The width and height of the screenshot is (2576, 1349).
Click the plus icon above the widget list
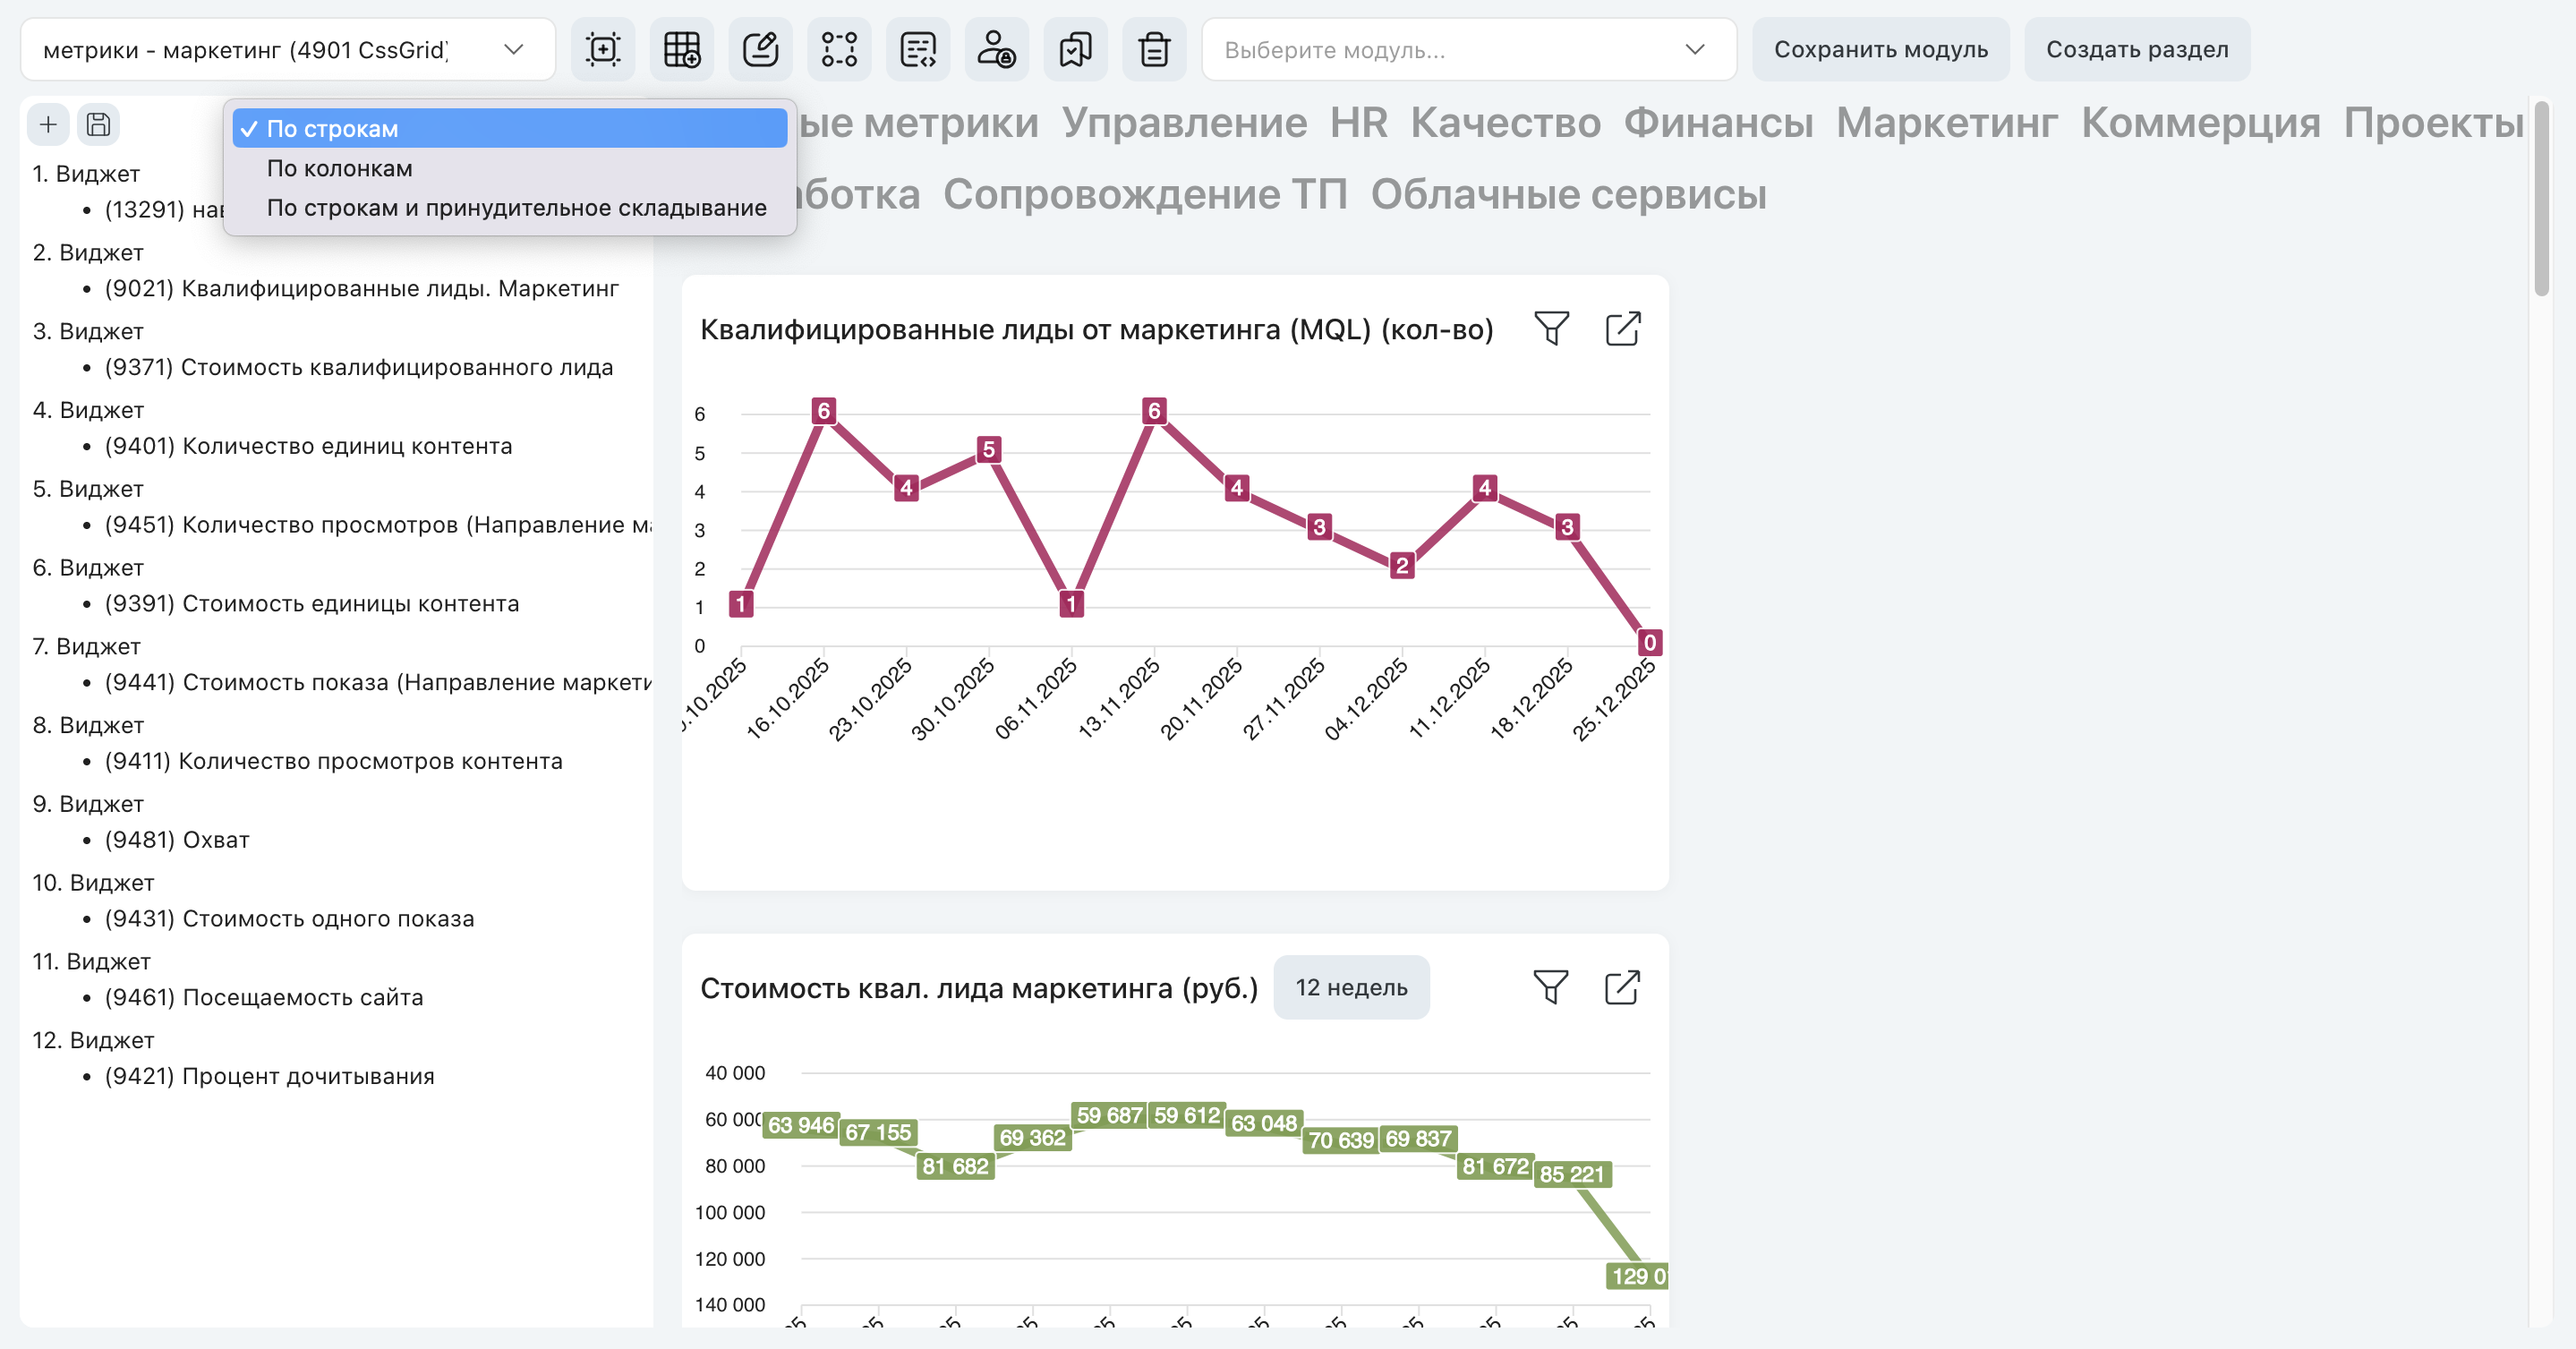[48, 125]
